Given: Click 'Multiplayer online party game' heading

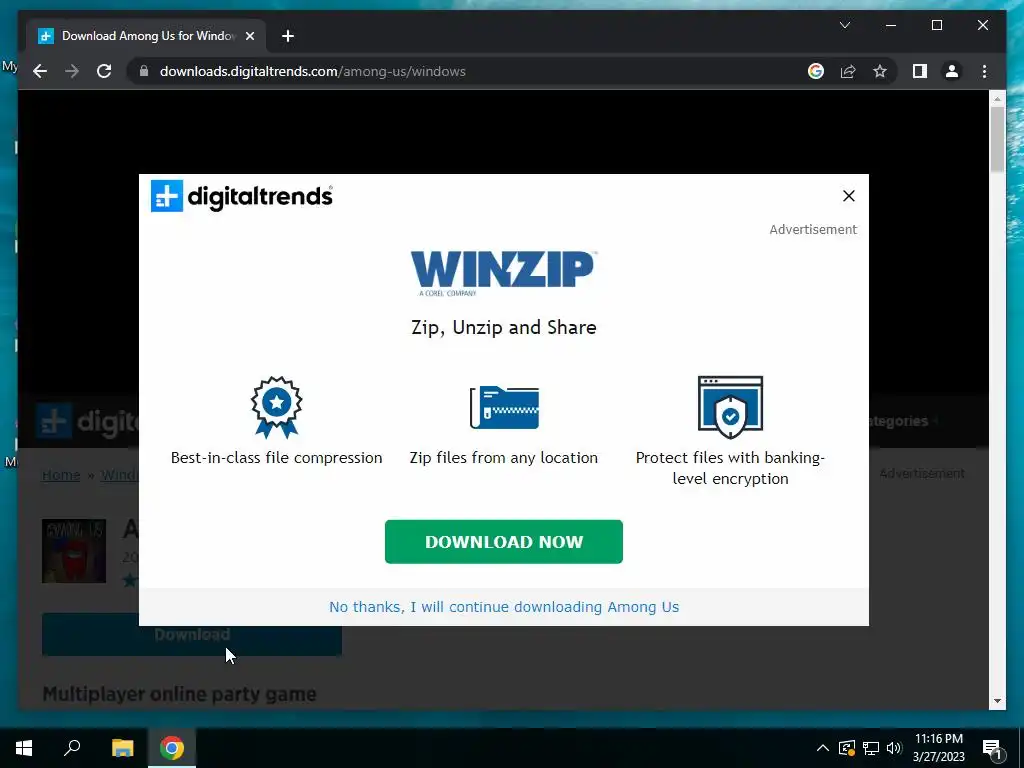Looking at the screenshot, I should point(180,694).
